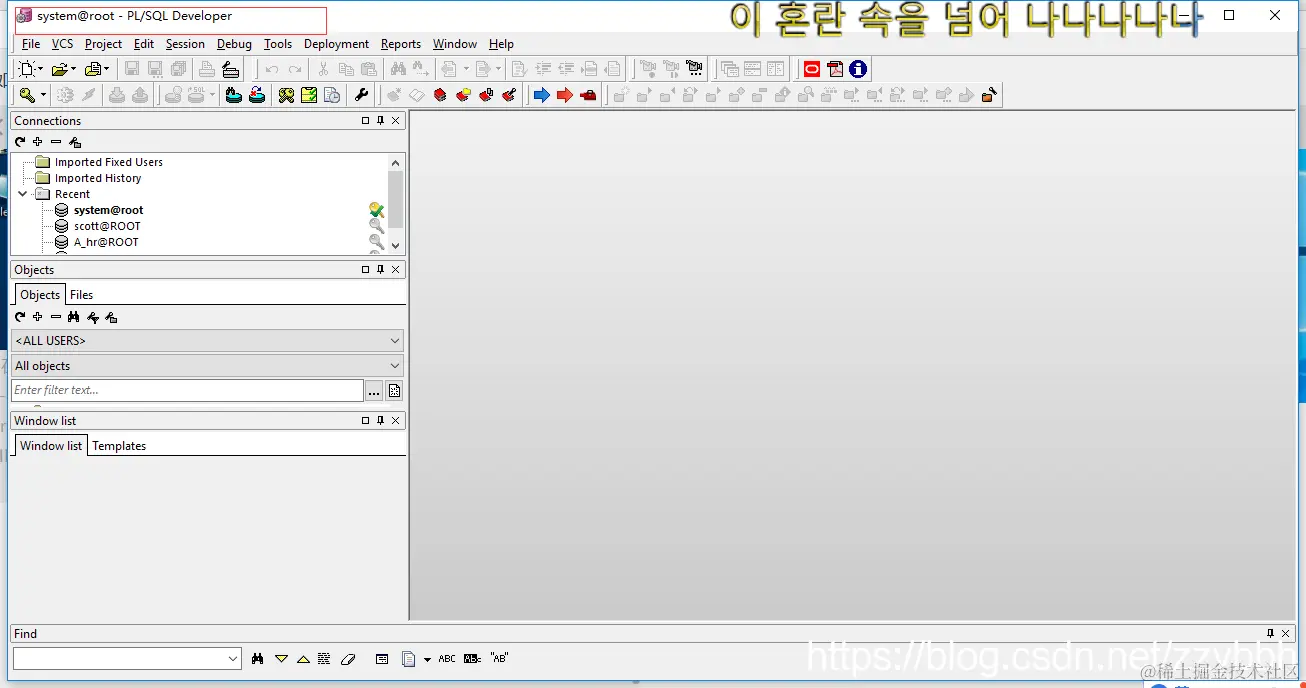Switch to the Files tab
The image size is (1306, 688).
pyautogui.click(x=81, y=295)
